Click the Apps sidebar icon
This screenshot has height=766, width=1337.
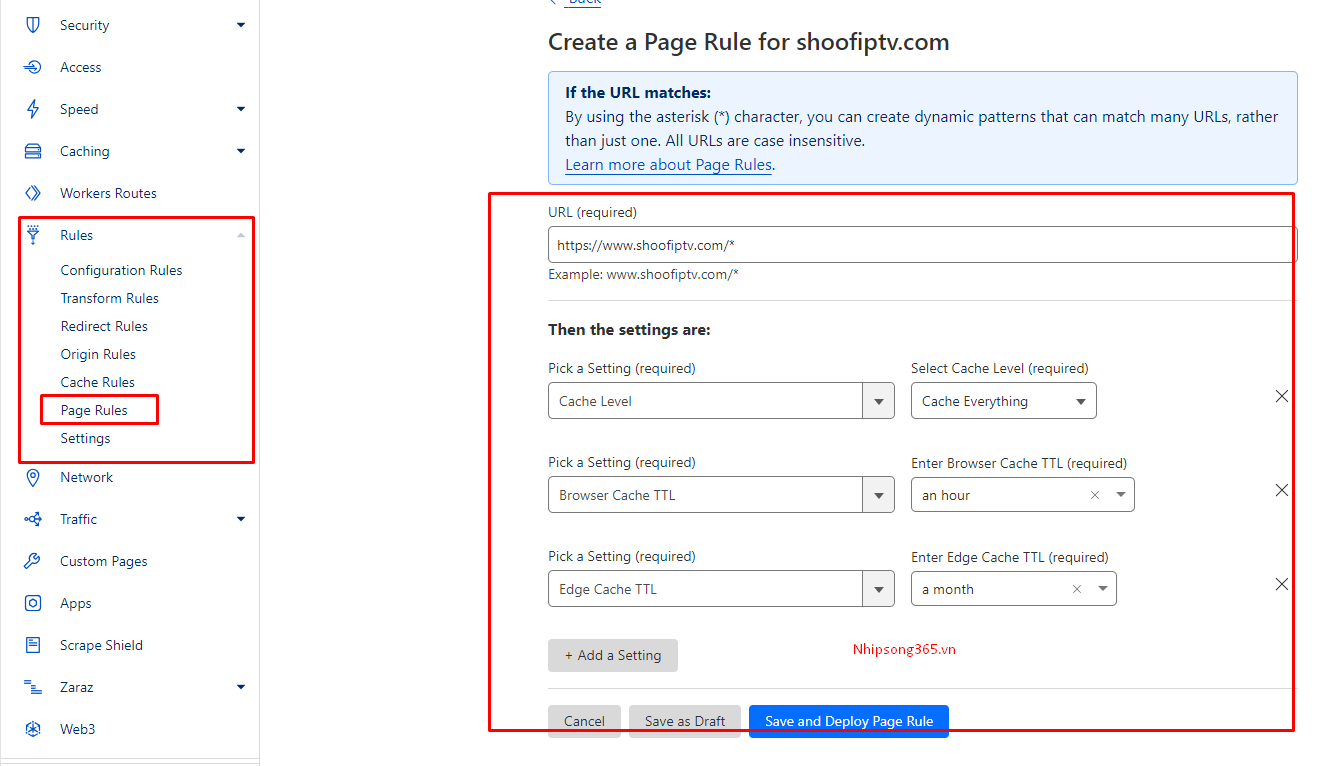point(33,603)
